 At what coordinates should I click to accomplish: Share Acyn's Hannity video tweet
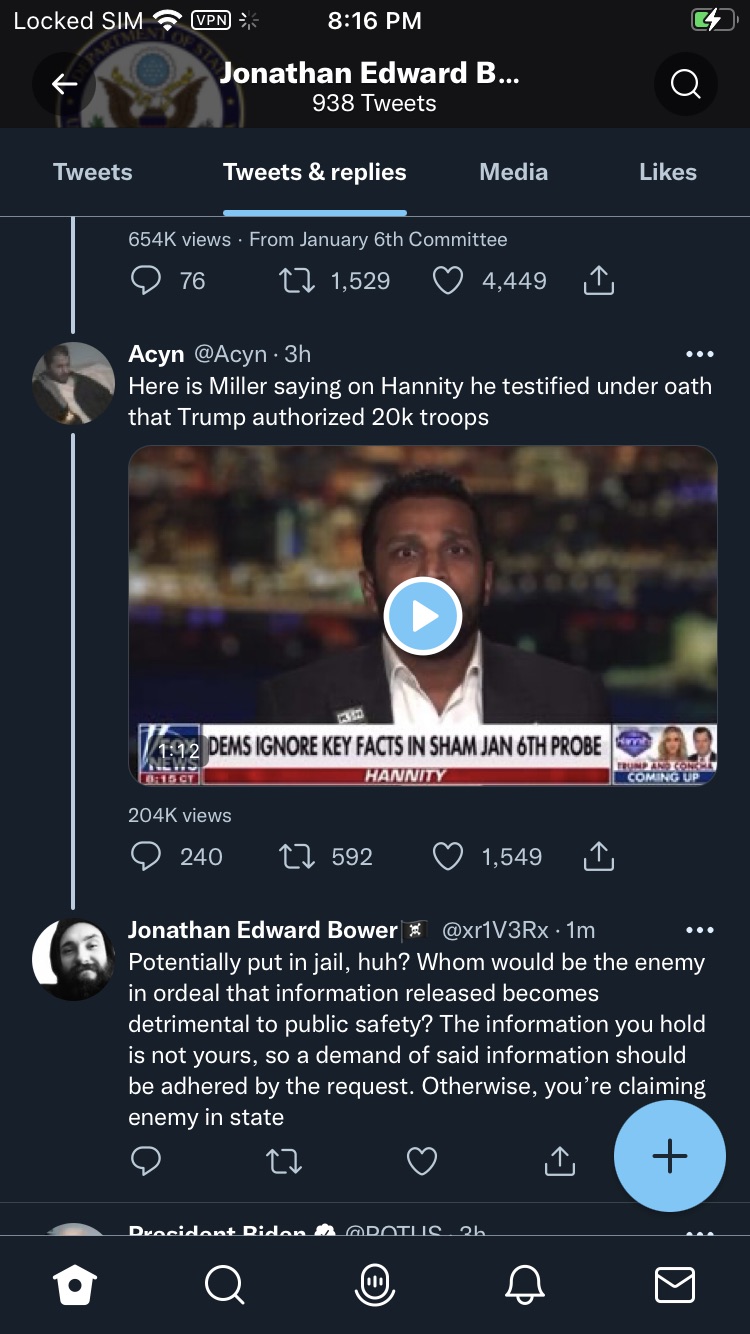598,857
